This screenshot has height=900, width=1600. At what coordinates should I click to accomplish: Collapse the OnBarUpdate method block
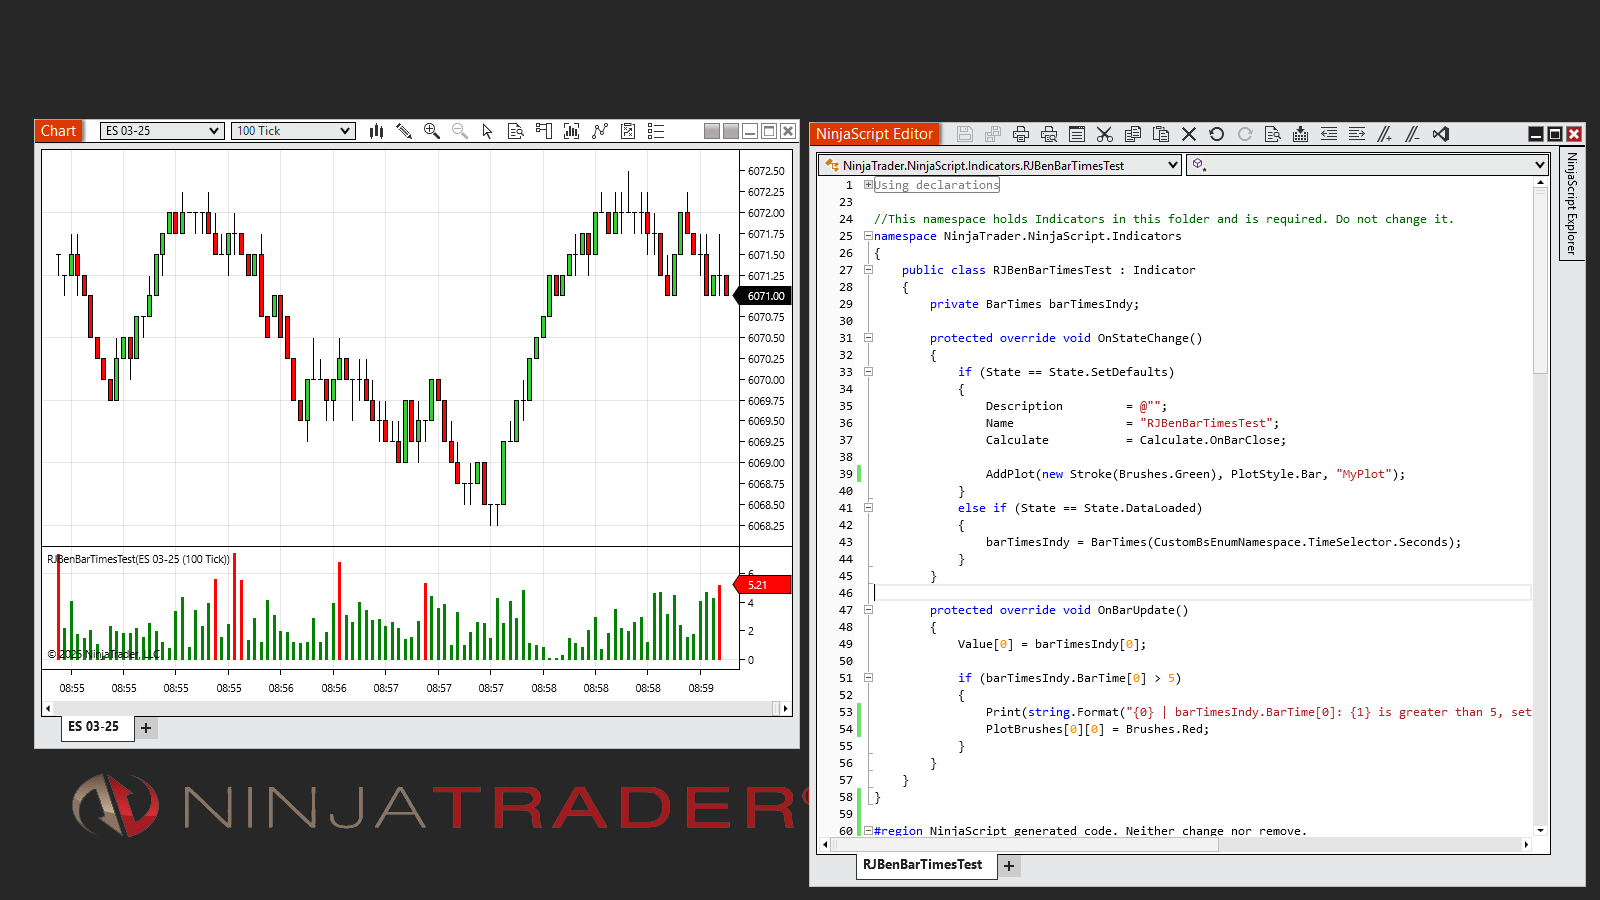[868, 610]
